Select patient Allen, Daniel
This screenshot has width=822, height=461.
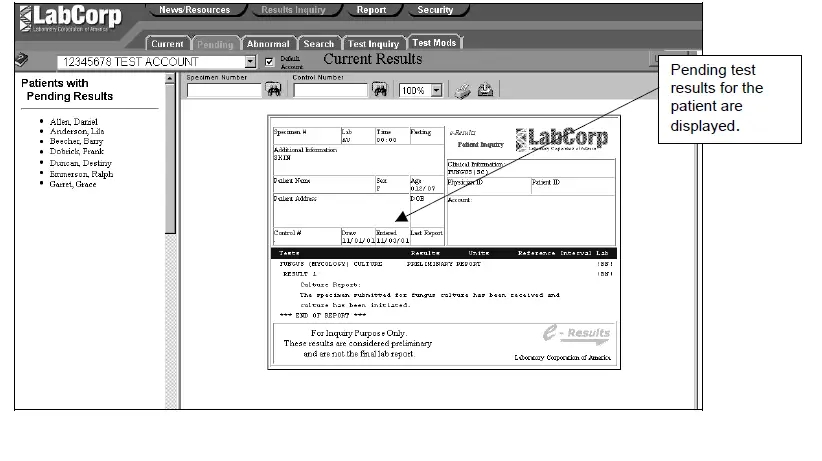(x=73, y=122)
